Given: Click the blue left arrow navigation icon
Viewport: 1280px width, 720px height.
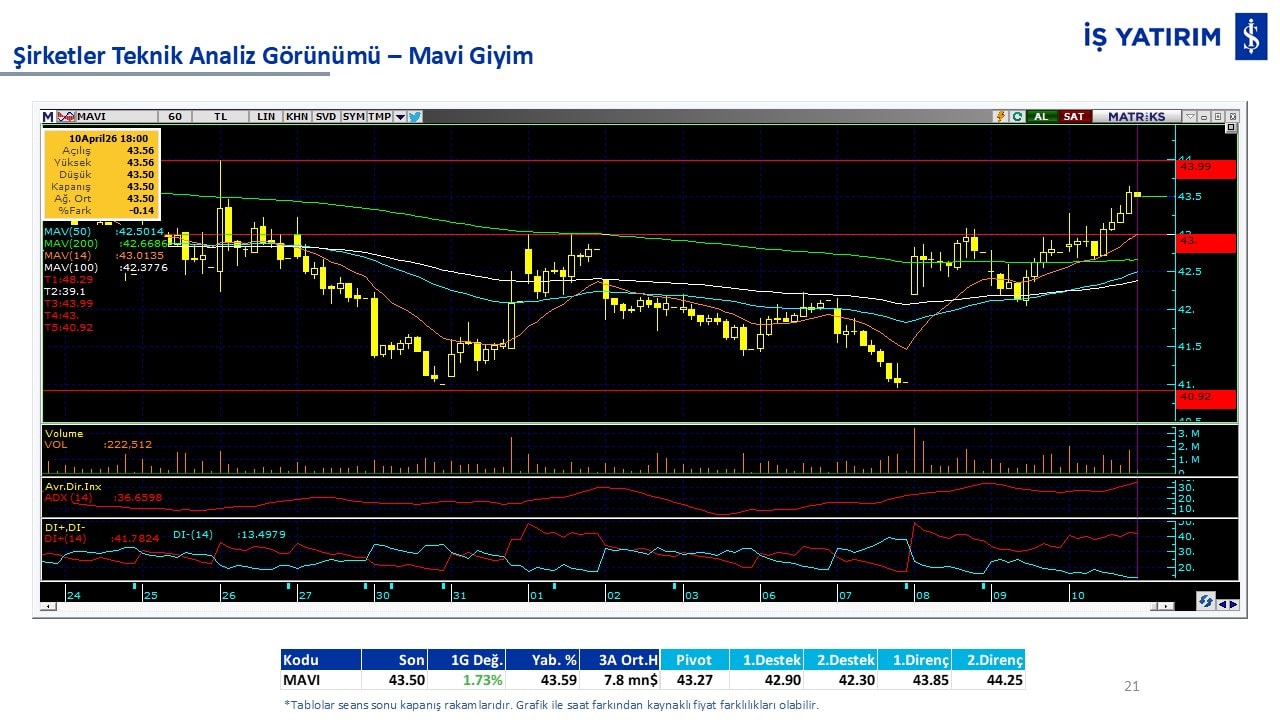Looking at the screenshot, I should tap(1222, 603).
